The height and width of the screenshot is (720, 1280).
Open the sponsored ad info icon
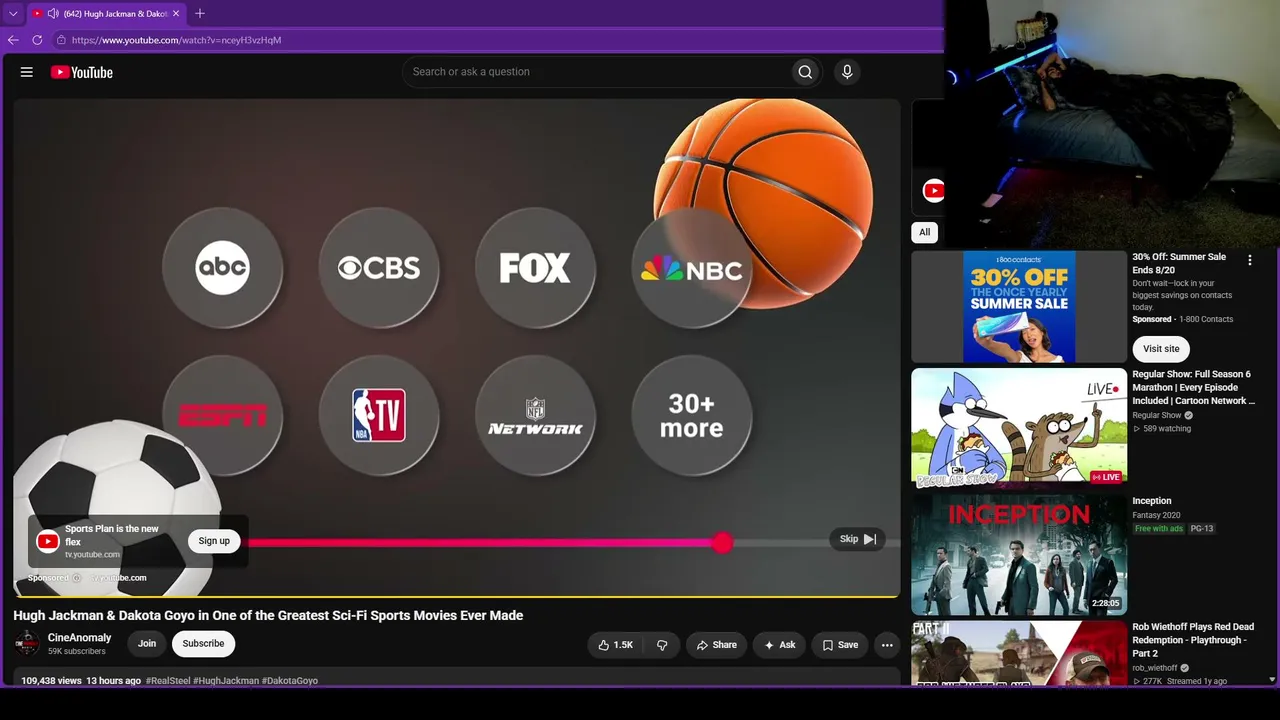(x=76, y=578)
